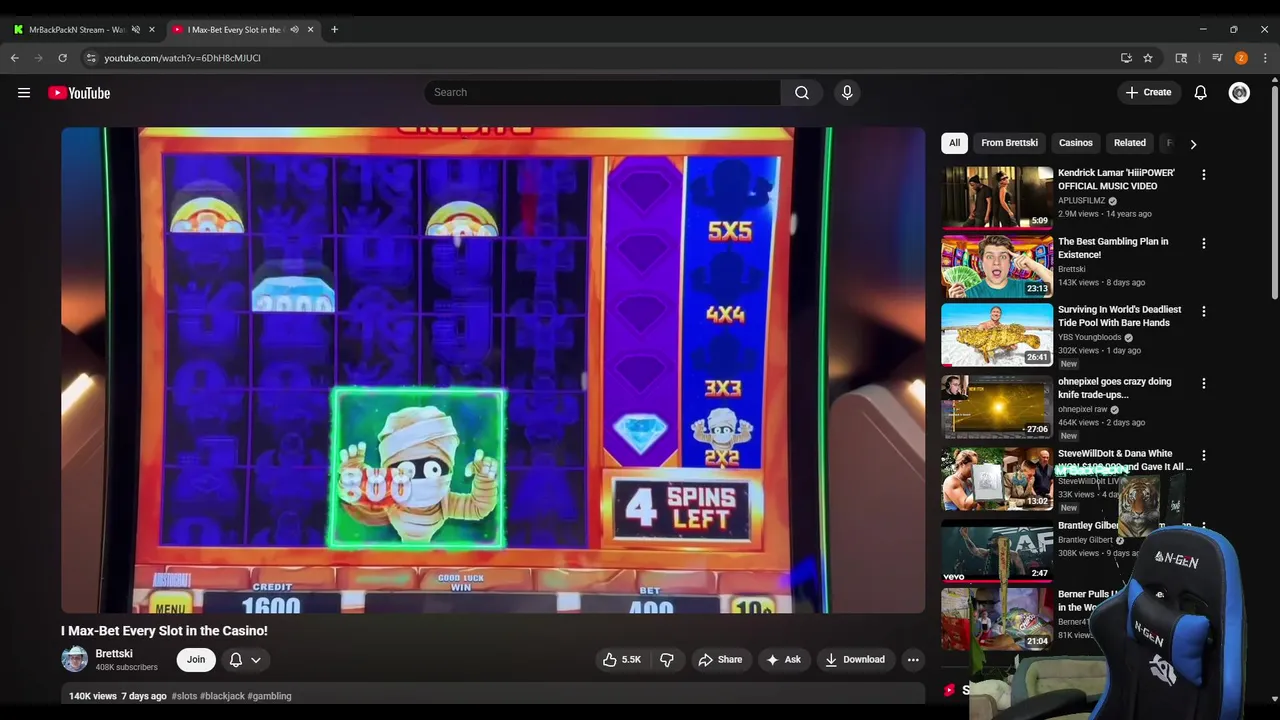Open a new browser tab
This screenshot has width=1280, height=720.
tap(334, 30)
